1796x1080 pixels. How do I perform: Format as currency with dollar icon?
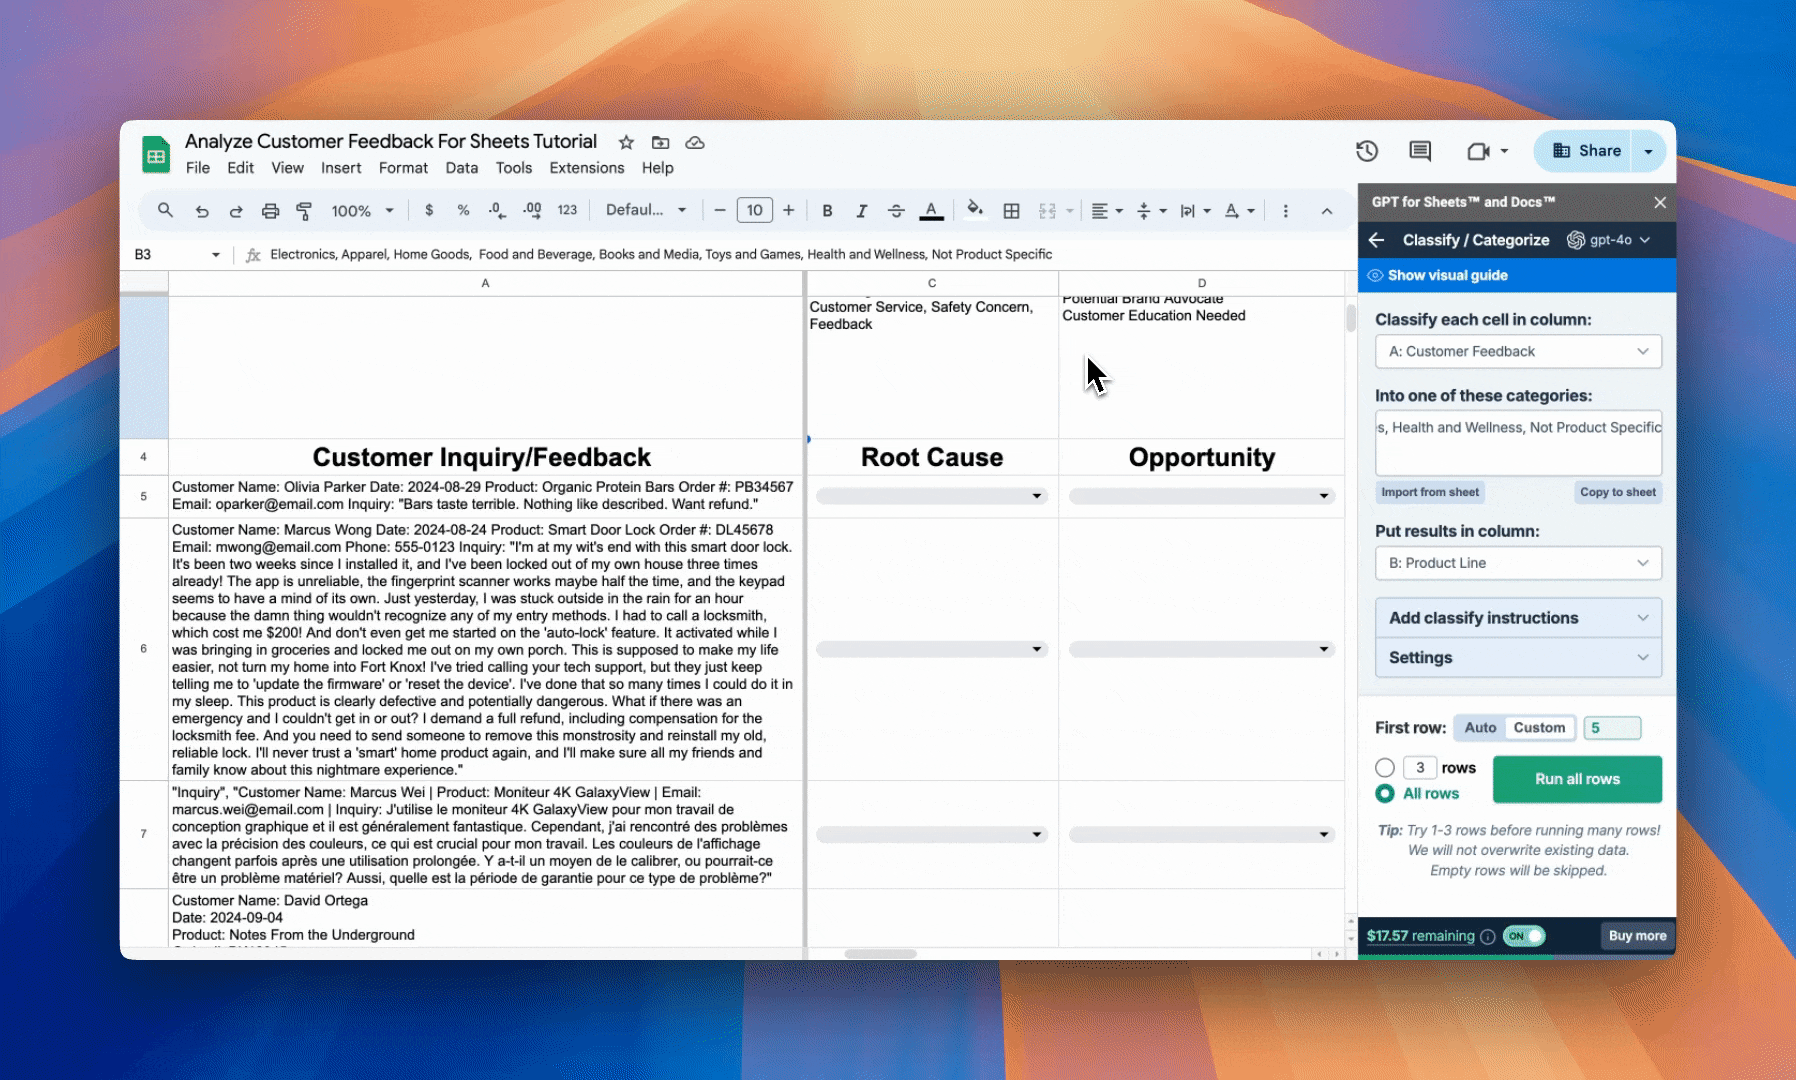pyautogui.click(x=429, y=210)
